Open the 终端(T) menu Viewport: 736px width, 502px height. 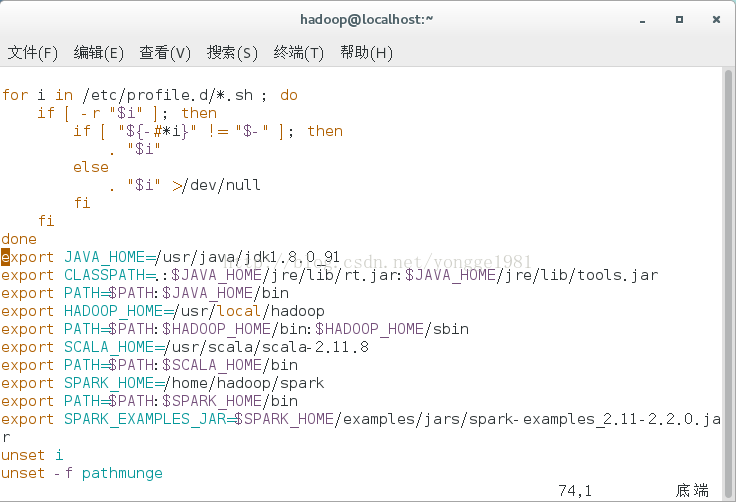pyautogui.click(x=299, y=53)
